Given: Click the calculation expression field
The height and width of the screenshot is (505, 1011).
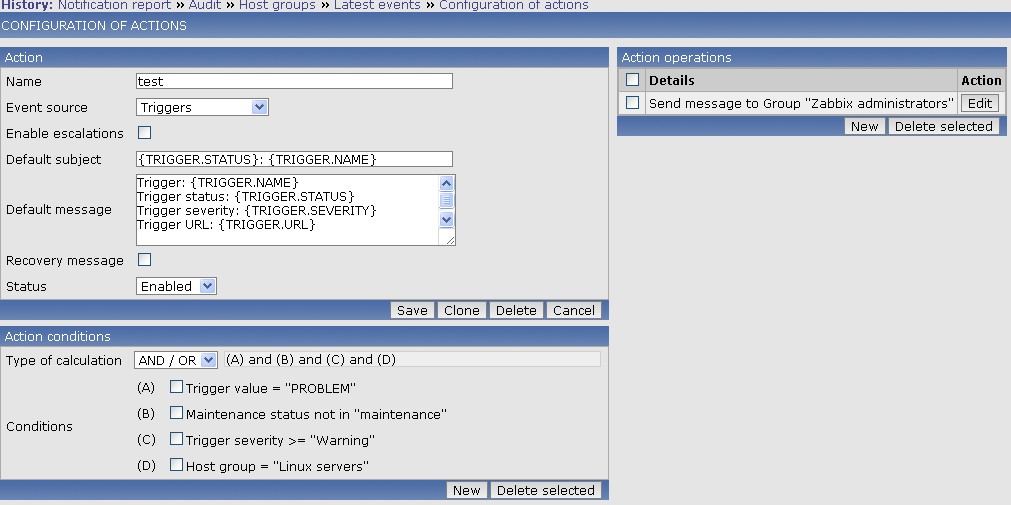Looking at the screenshot, I should (x=412, y=360).
